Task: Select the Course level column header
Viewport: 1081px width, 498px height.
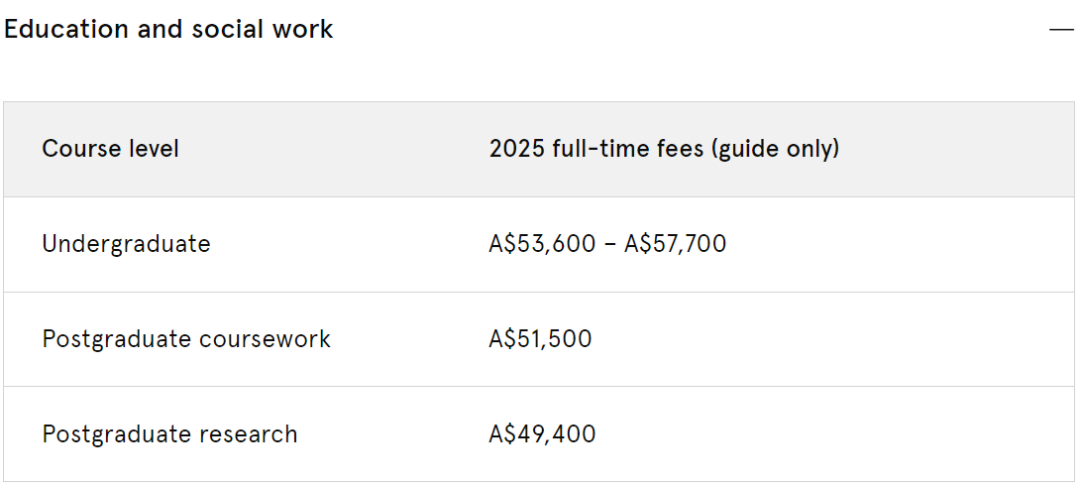Action: point(110,149)
